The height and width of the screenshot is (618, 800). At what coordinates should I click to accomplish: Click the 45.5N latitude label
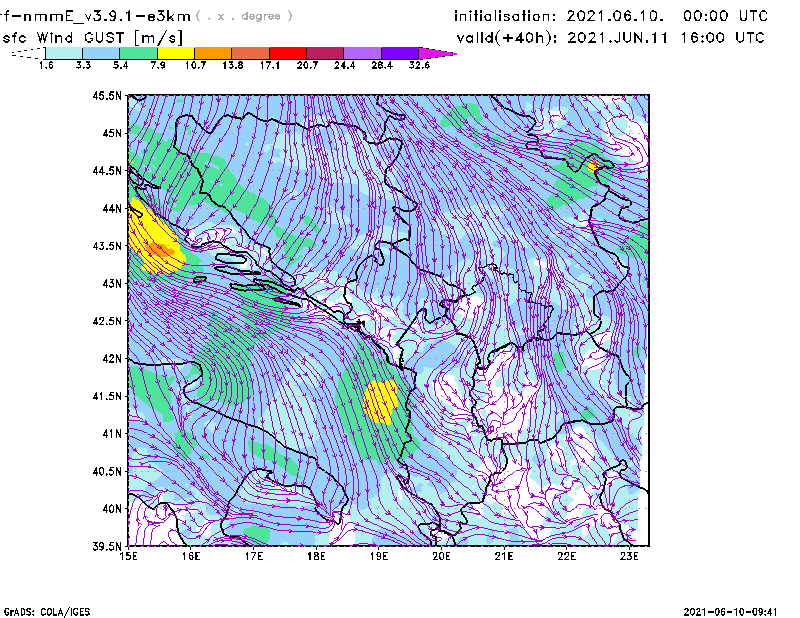(x=107, y=96)
